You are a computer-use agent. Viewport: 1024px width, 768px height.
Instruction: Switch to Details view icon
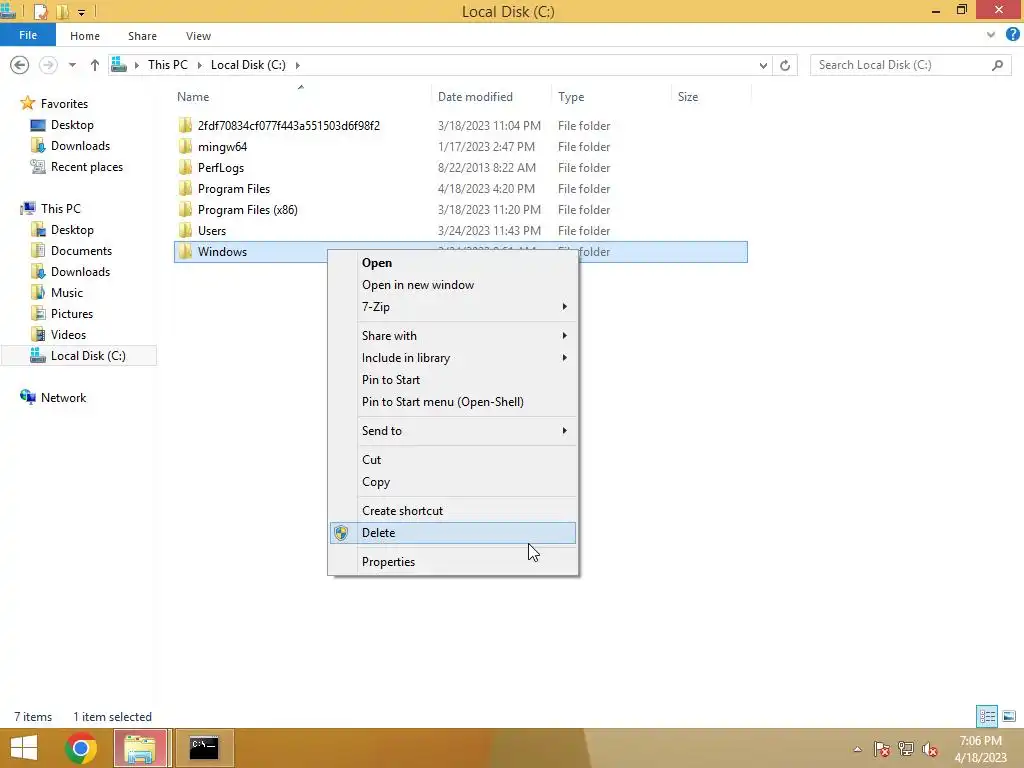[x=987, y=716]
